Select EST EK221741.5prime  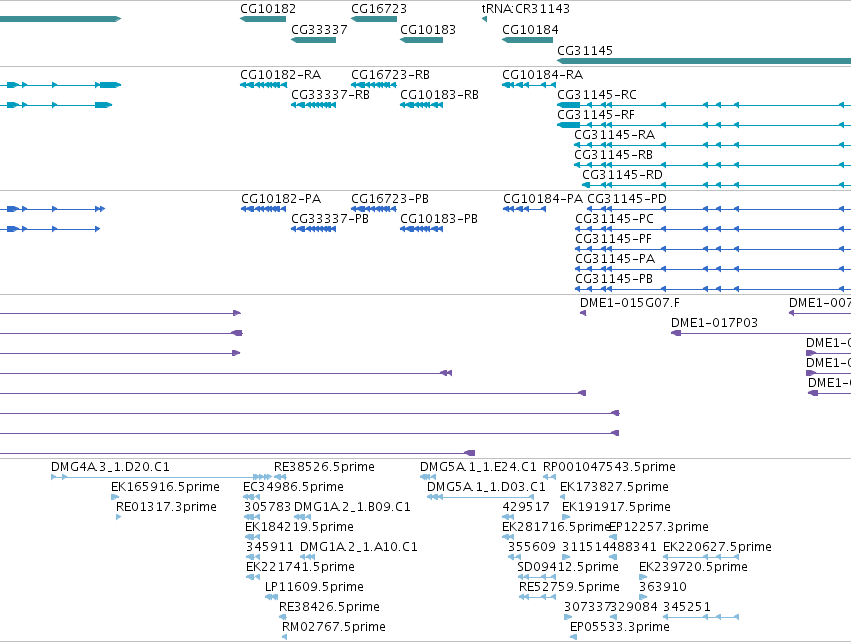point(301,567)
